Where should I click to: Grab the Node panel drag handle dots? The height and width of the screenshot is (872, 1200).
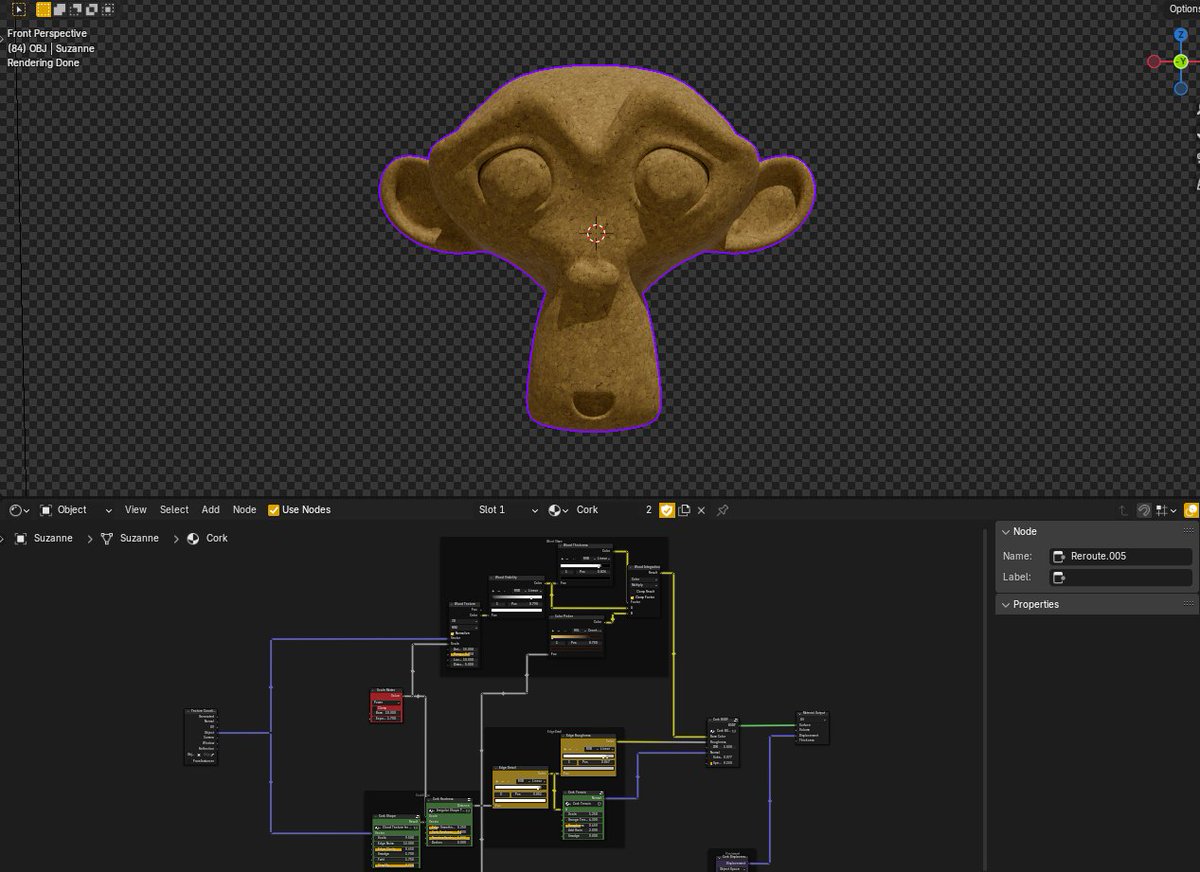click(1189, 532)
